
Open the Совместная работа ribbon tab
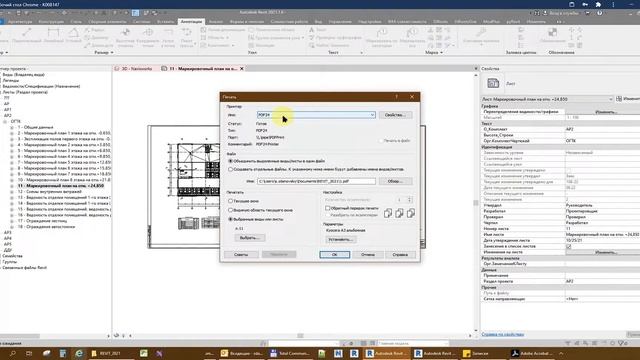(x=289, y=22)
